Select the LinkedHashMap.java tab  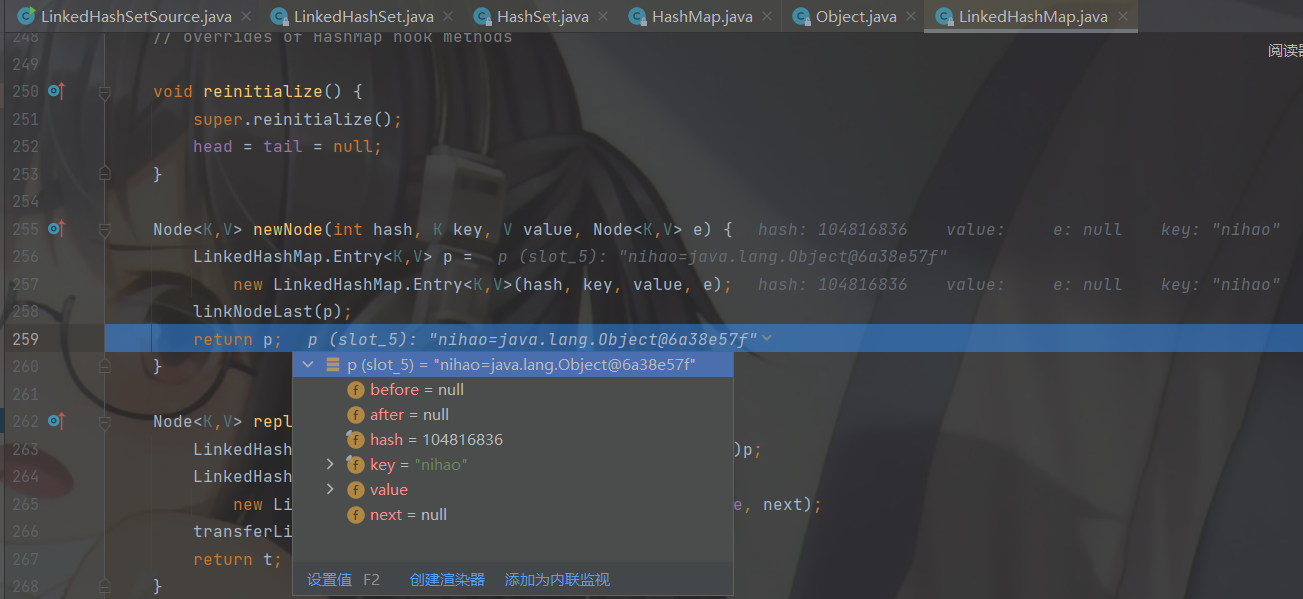[1033, 17]
